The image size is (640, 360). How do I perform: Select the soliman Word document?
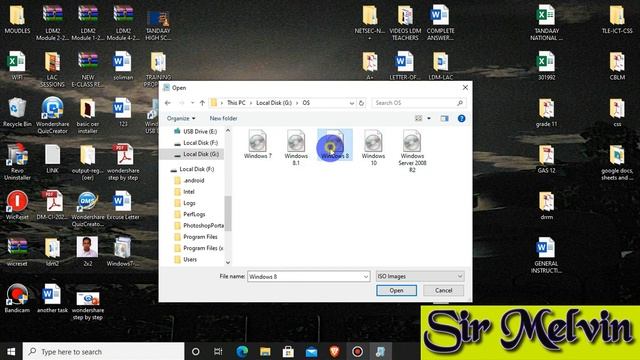pyautogui.click(x=123, y=66)
